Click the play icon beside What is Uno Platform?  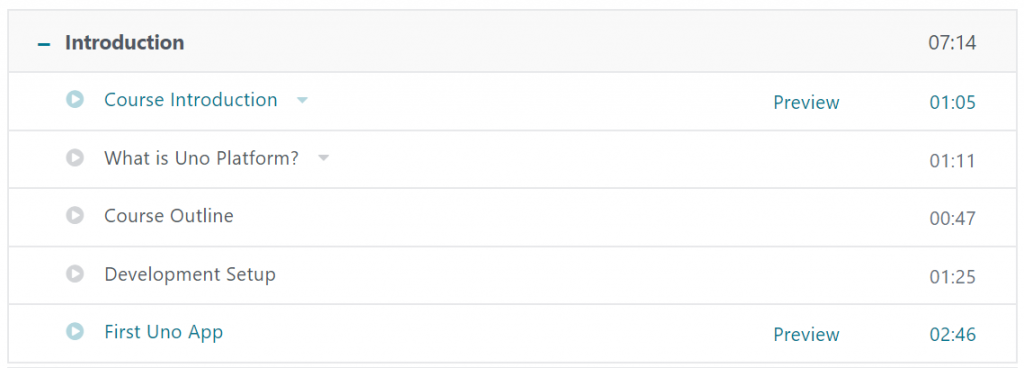coord(75,157)
